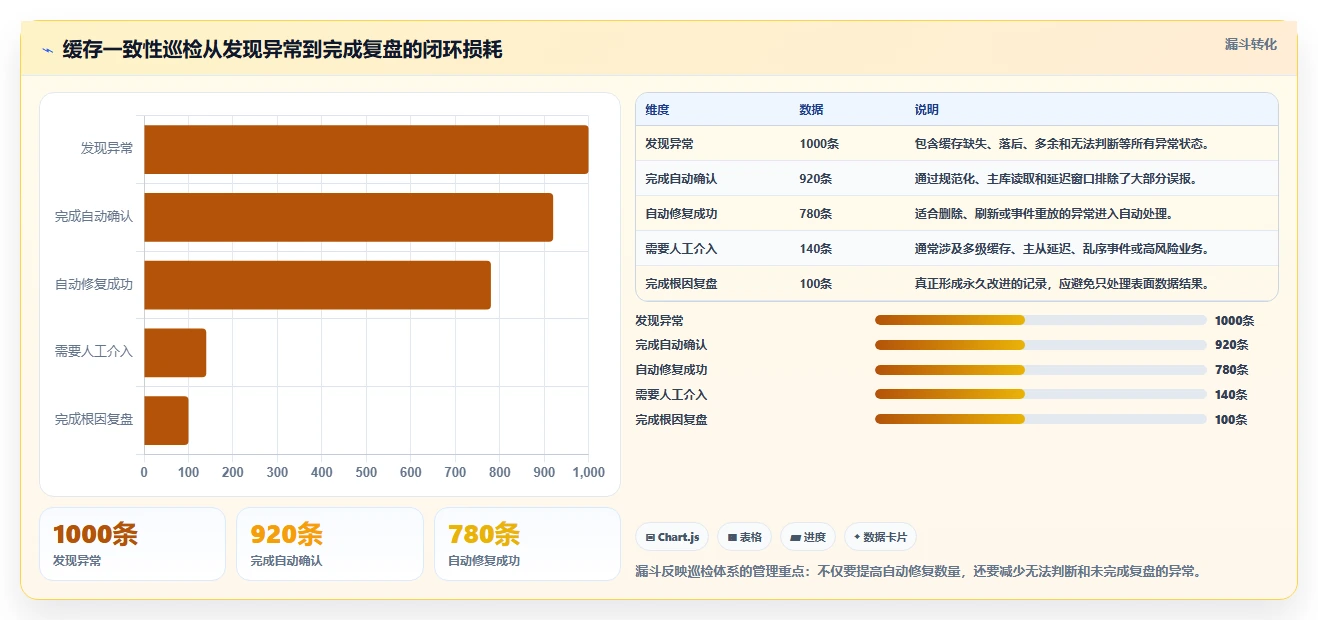Click the 完成自动确认 y-axis label in chart

pyautogui.click(x=94, y=217)
